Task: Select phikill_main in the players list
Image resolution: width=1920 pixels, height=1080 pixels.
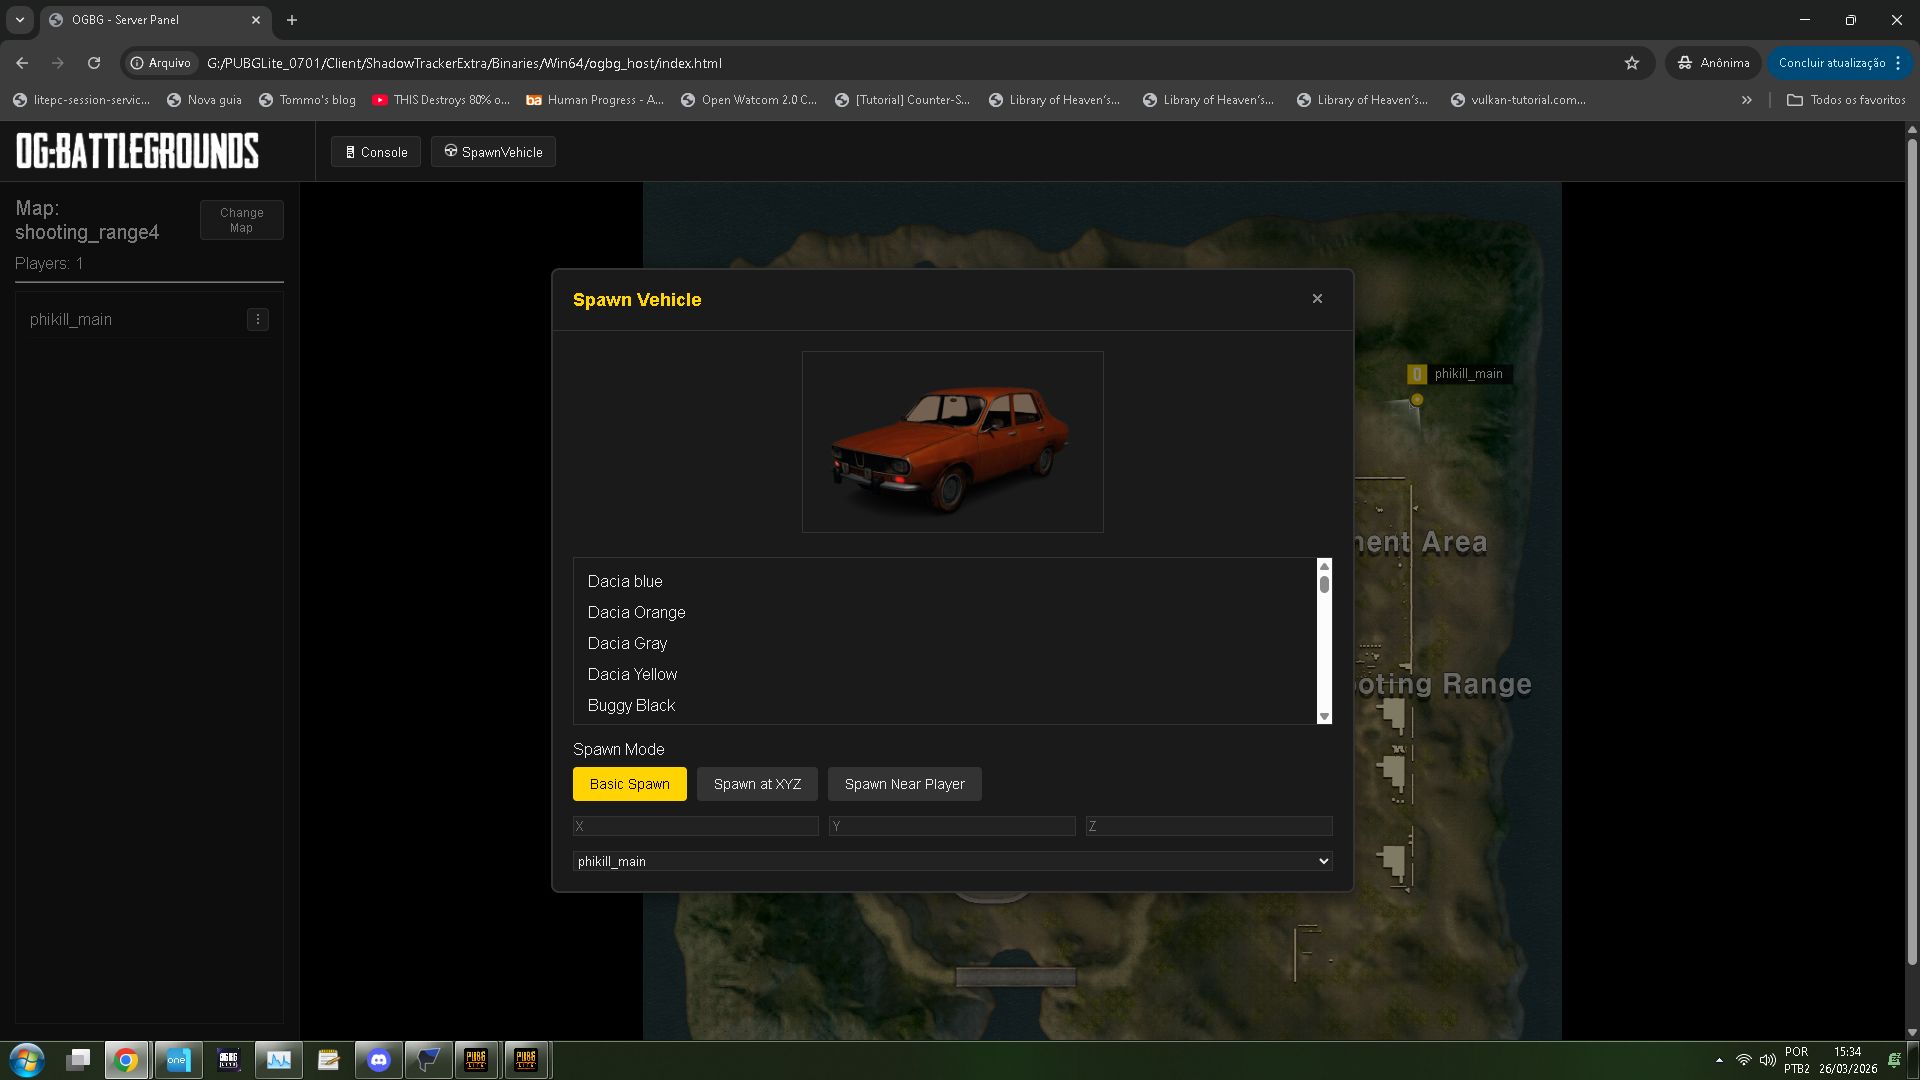Action: point(71,319)
